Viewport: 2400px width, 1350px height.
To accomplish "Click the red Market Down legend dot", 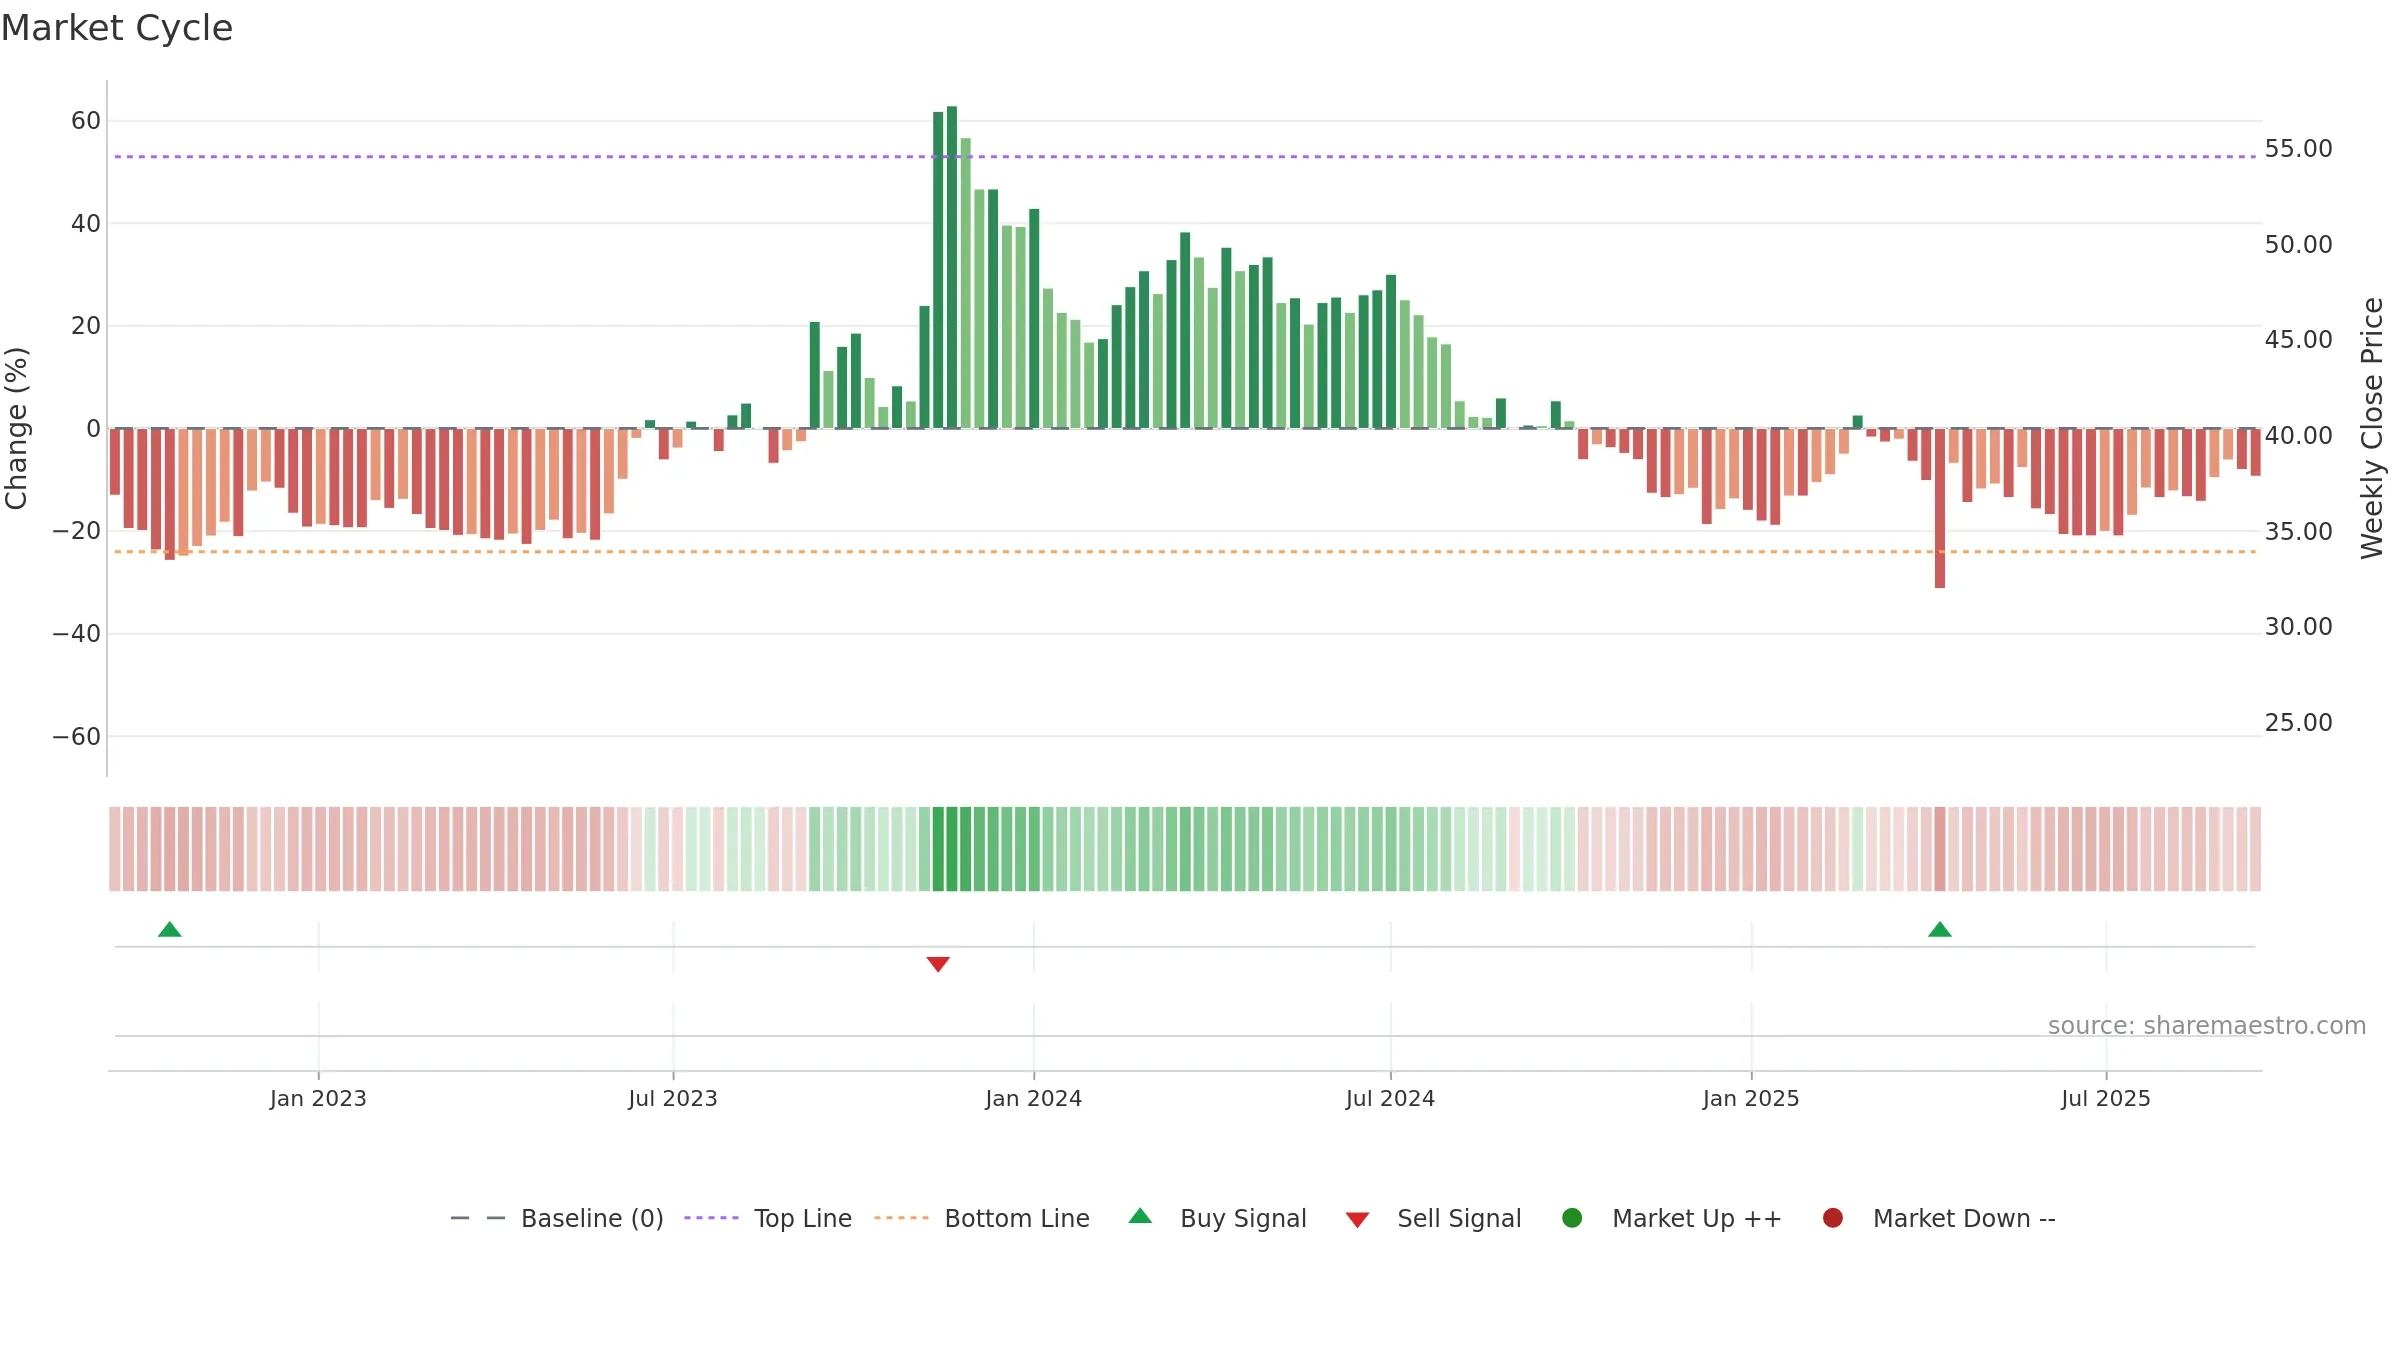I will [x=1833, y=1218].
